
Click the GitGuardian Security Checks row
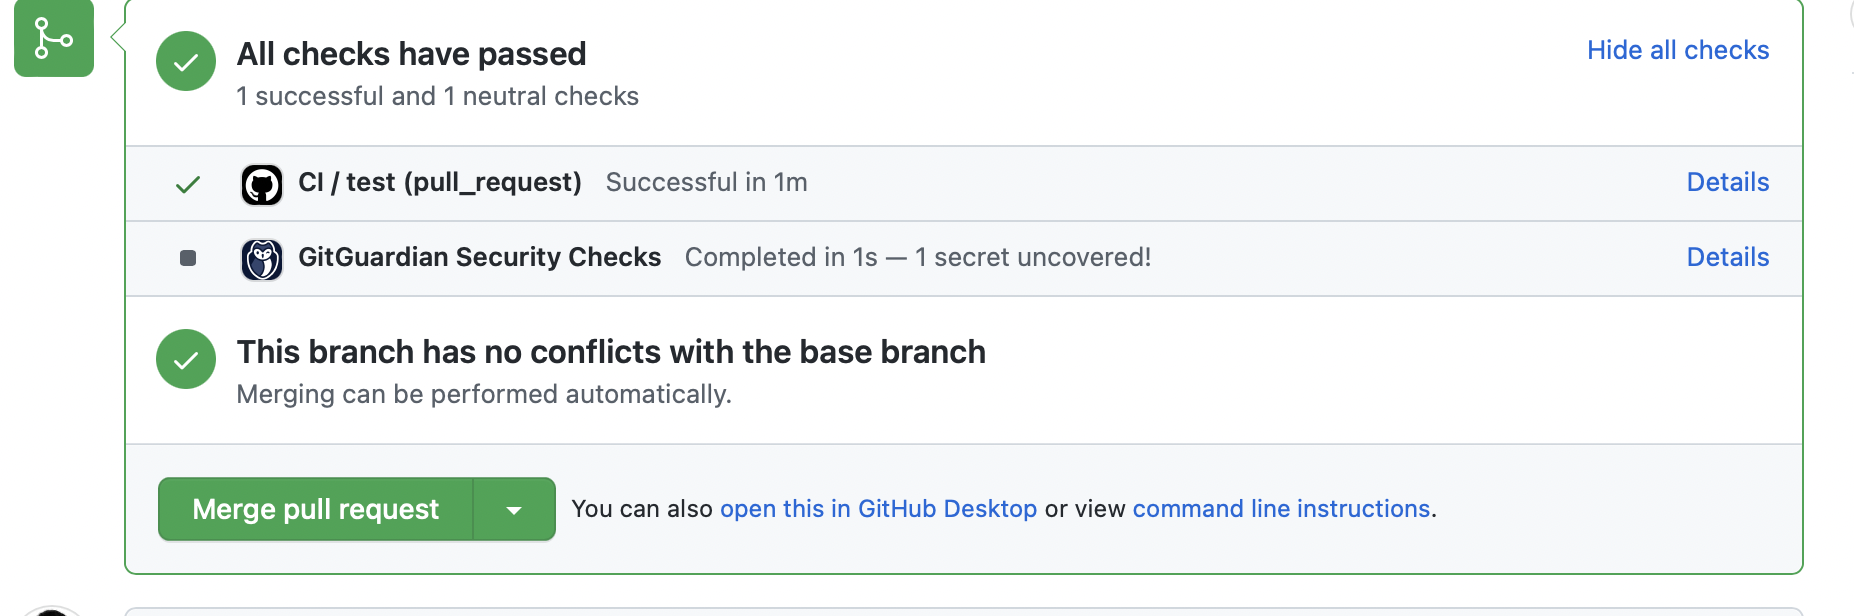tap(480, 257)
